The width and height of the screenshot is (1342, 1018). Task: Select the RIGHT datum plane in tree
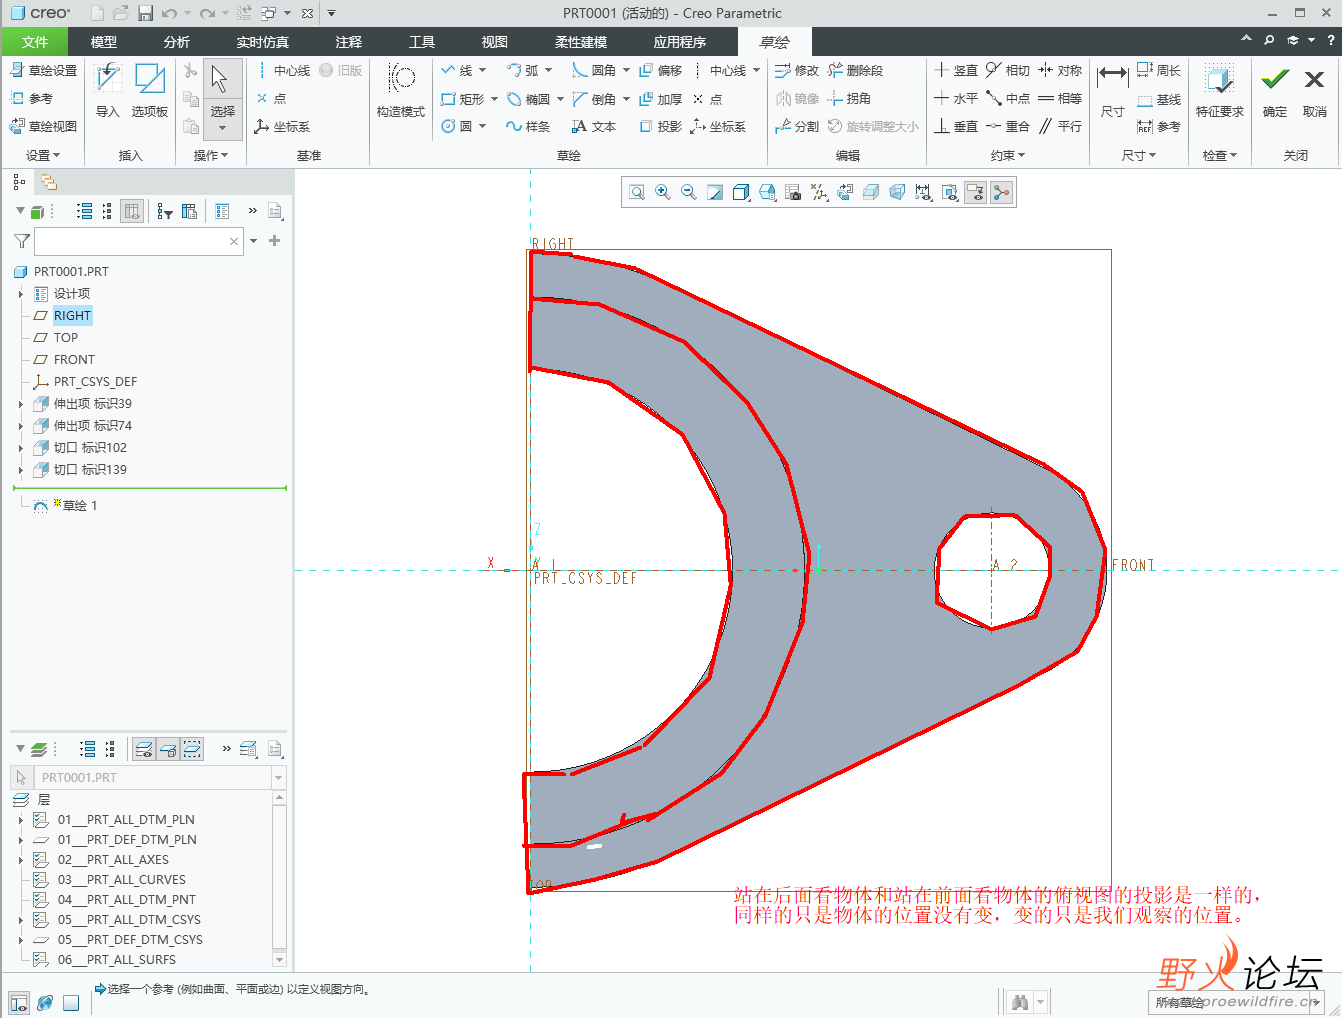tap(72, 316)
